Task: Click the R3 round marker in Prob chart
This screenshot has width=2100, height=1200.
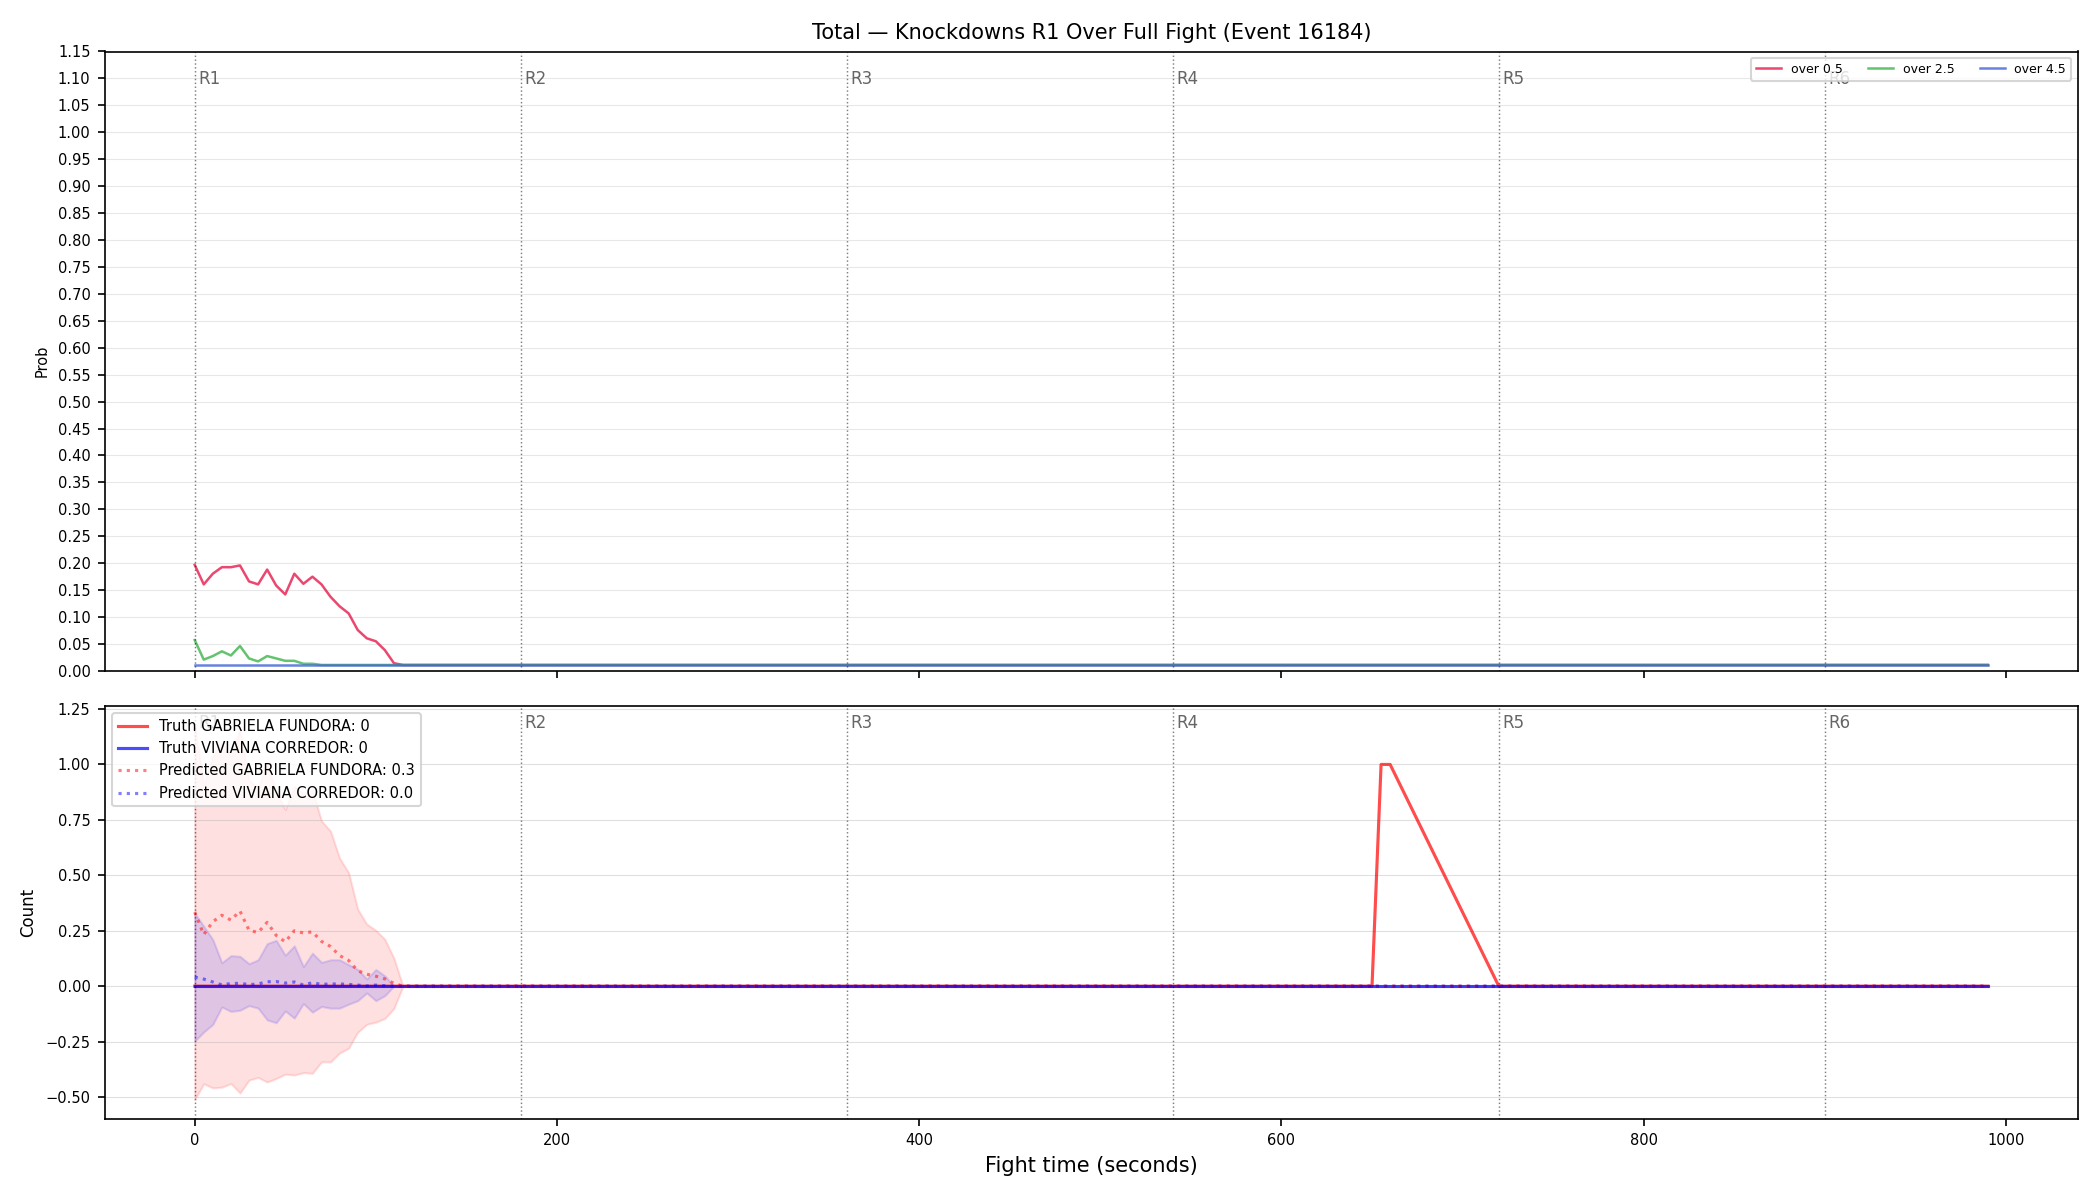Action: [x=861, y=78]
